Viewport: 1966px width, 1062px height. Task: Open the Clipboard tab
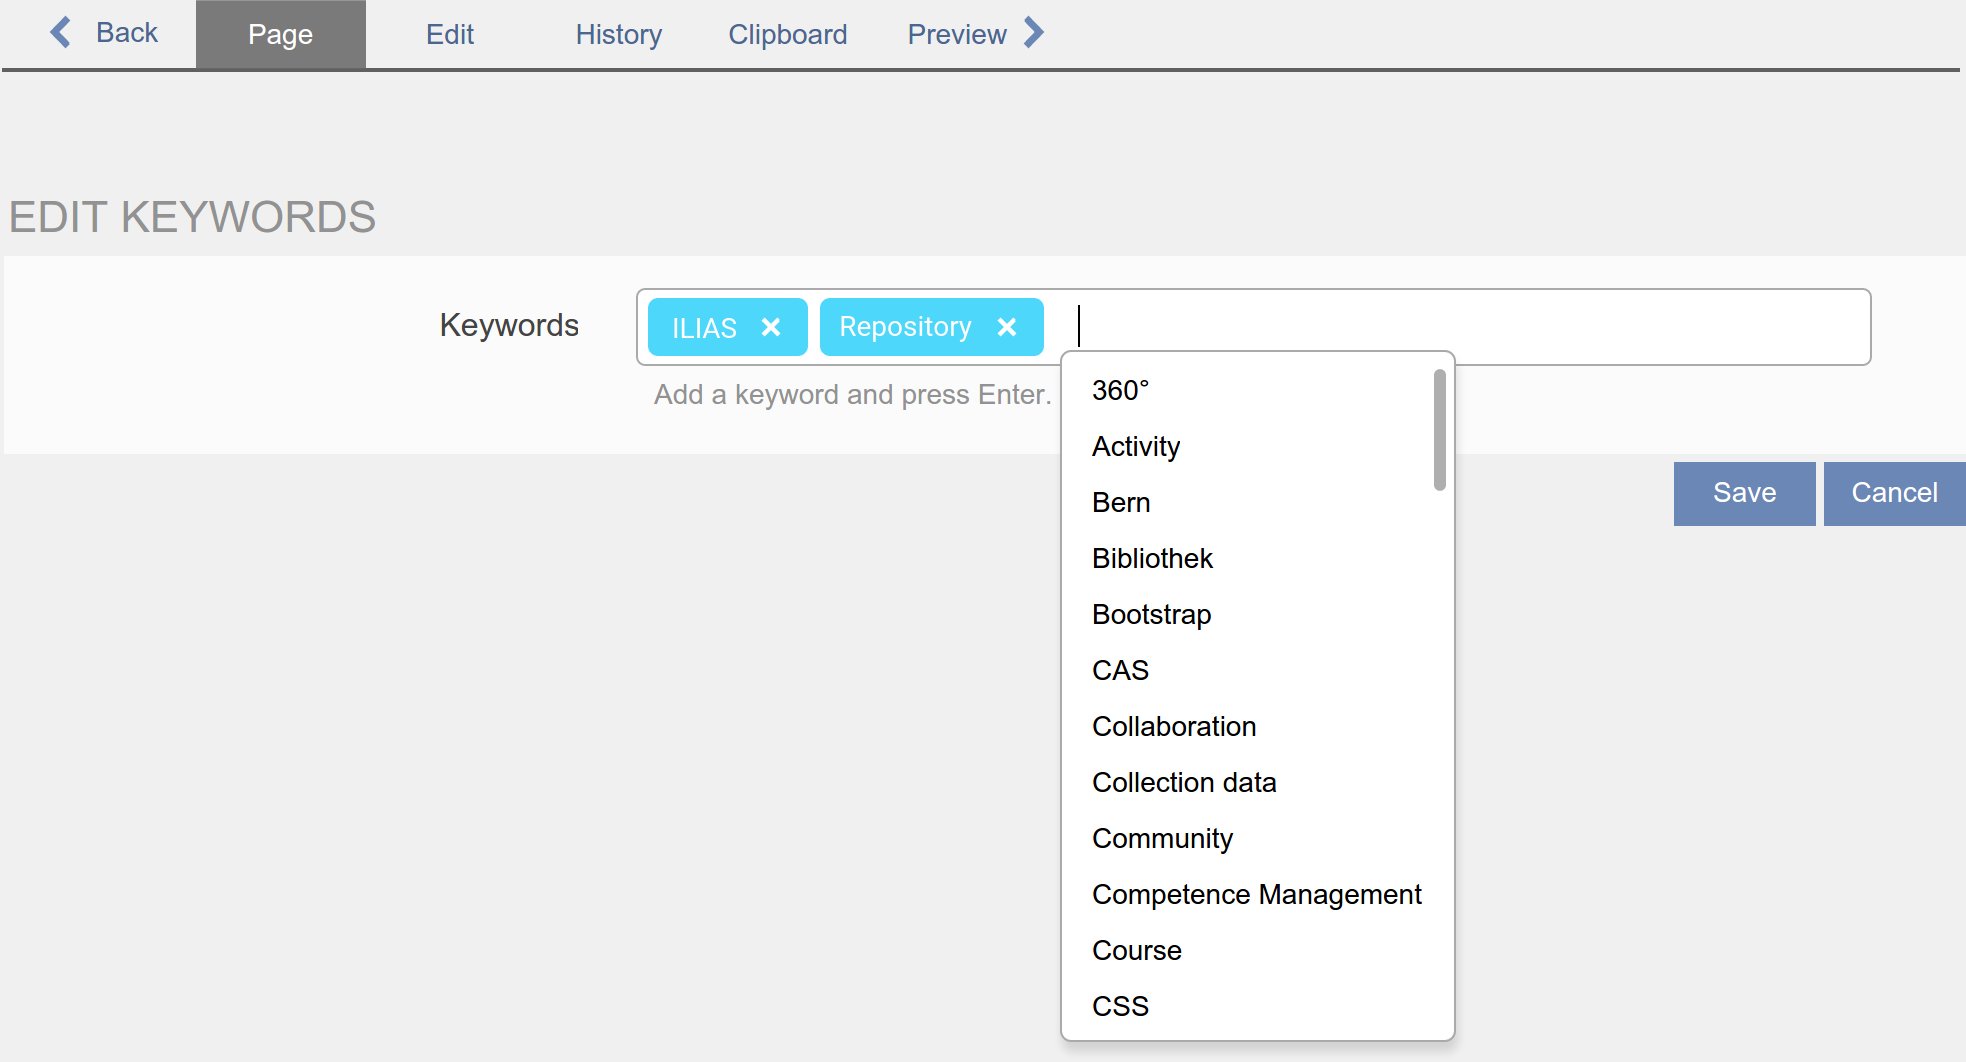pos(787,35)
